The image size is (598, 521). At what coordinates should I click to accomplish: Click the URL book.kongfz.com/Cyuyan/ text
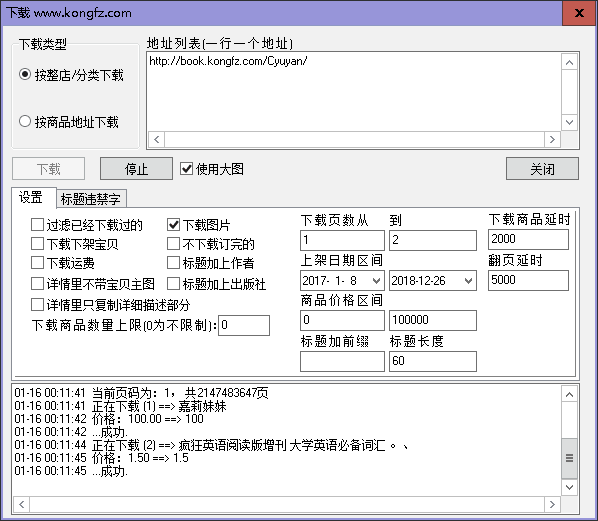228,61
